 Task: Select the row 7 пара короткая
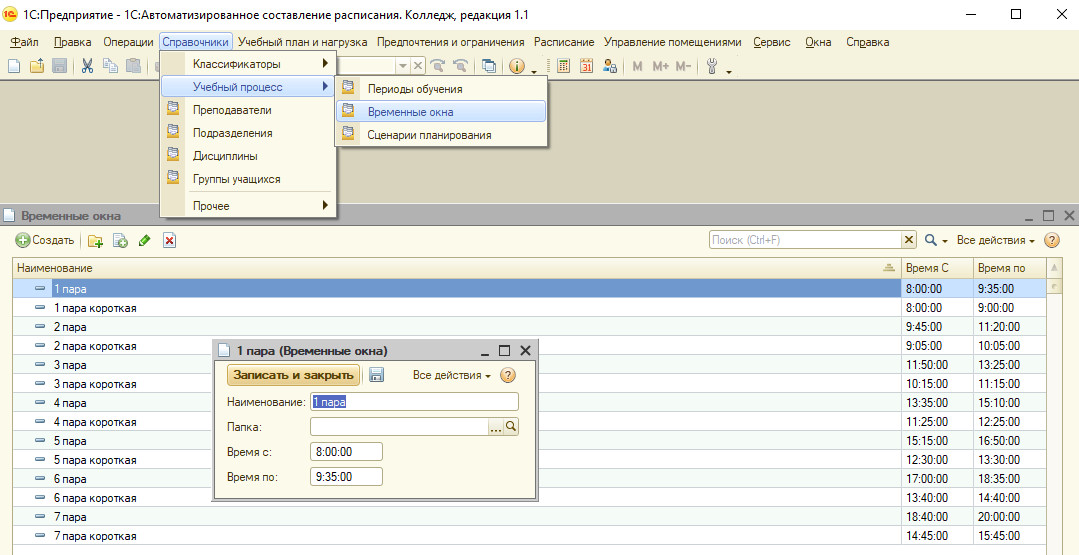[x=528, y=536]
